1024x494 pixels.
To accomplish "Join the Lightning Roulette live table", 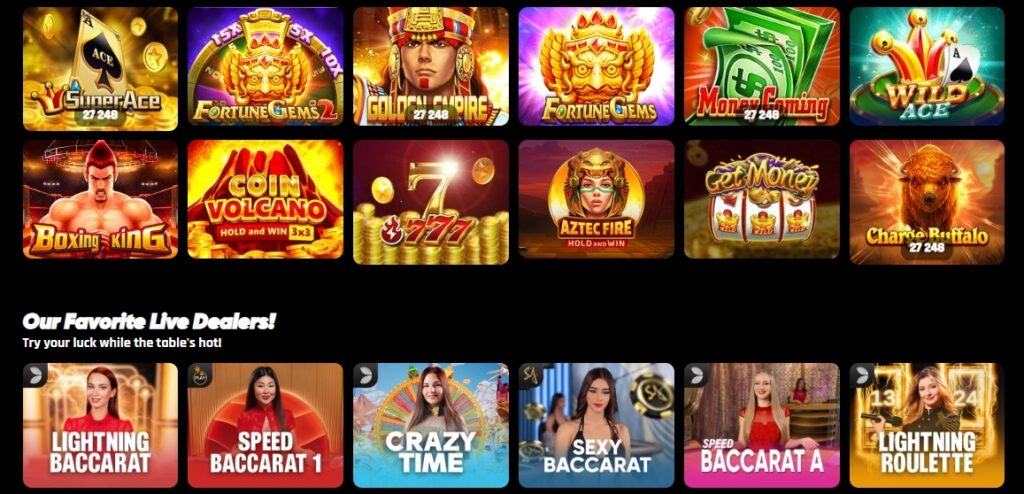I will point(927,425).
